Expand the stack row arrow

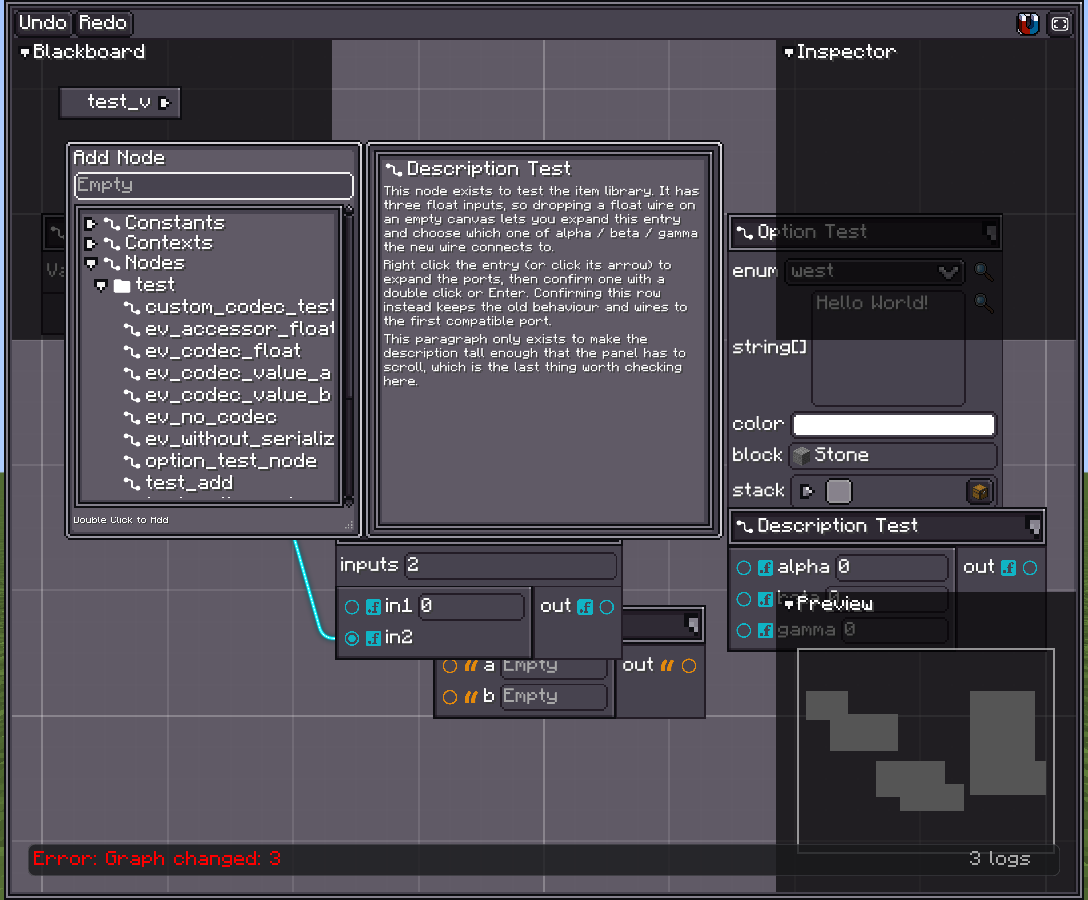click(x=806, y=492)
